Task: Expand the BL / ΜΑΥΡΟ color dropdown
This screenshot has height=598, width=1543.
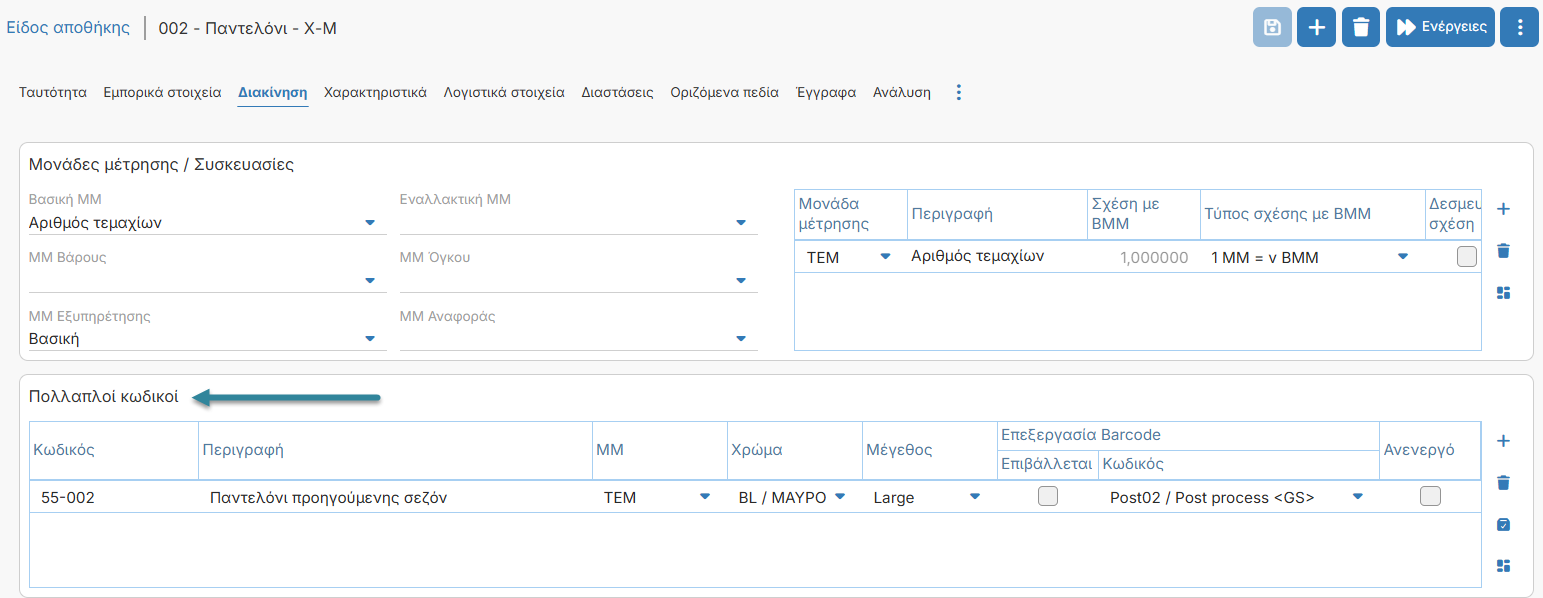Action: 840,496
